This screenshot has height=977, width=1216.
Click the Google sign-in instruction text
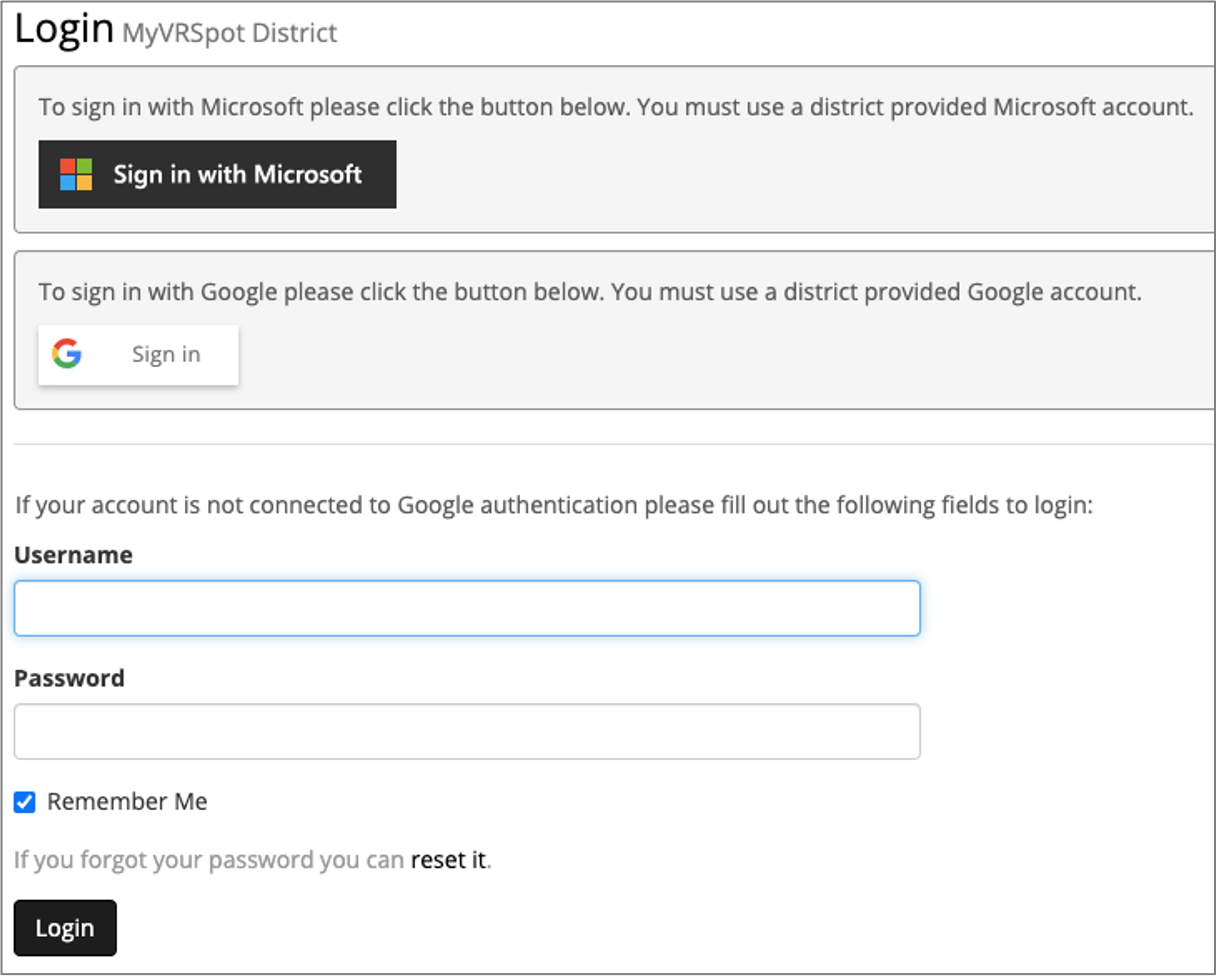coord(590,293)
